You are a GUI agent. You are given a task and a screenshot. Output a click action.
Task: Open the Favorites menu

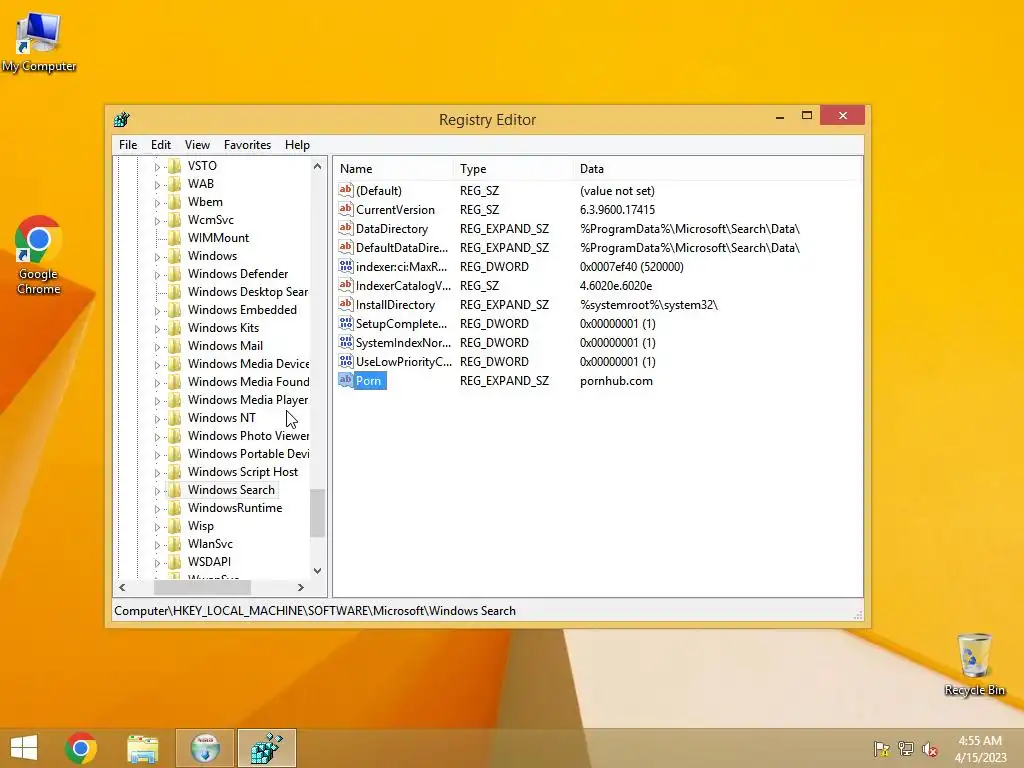[x=247, y=145]
